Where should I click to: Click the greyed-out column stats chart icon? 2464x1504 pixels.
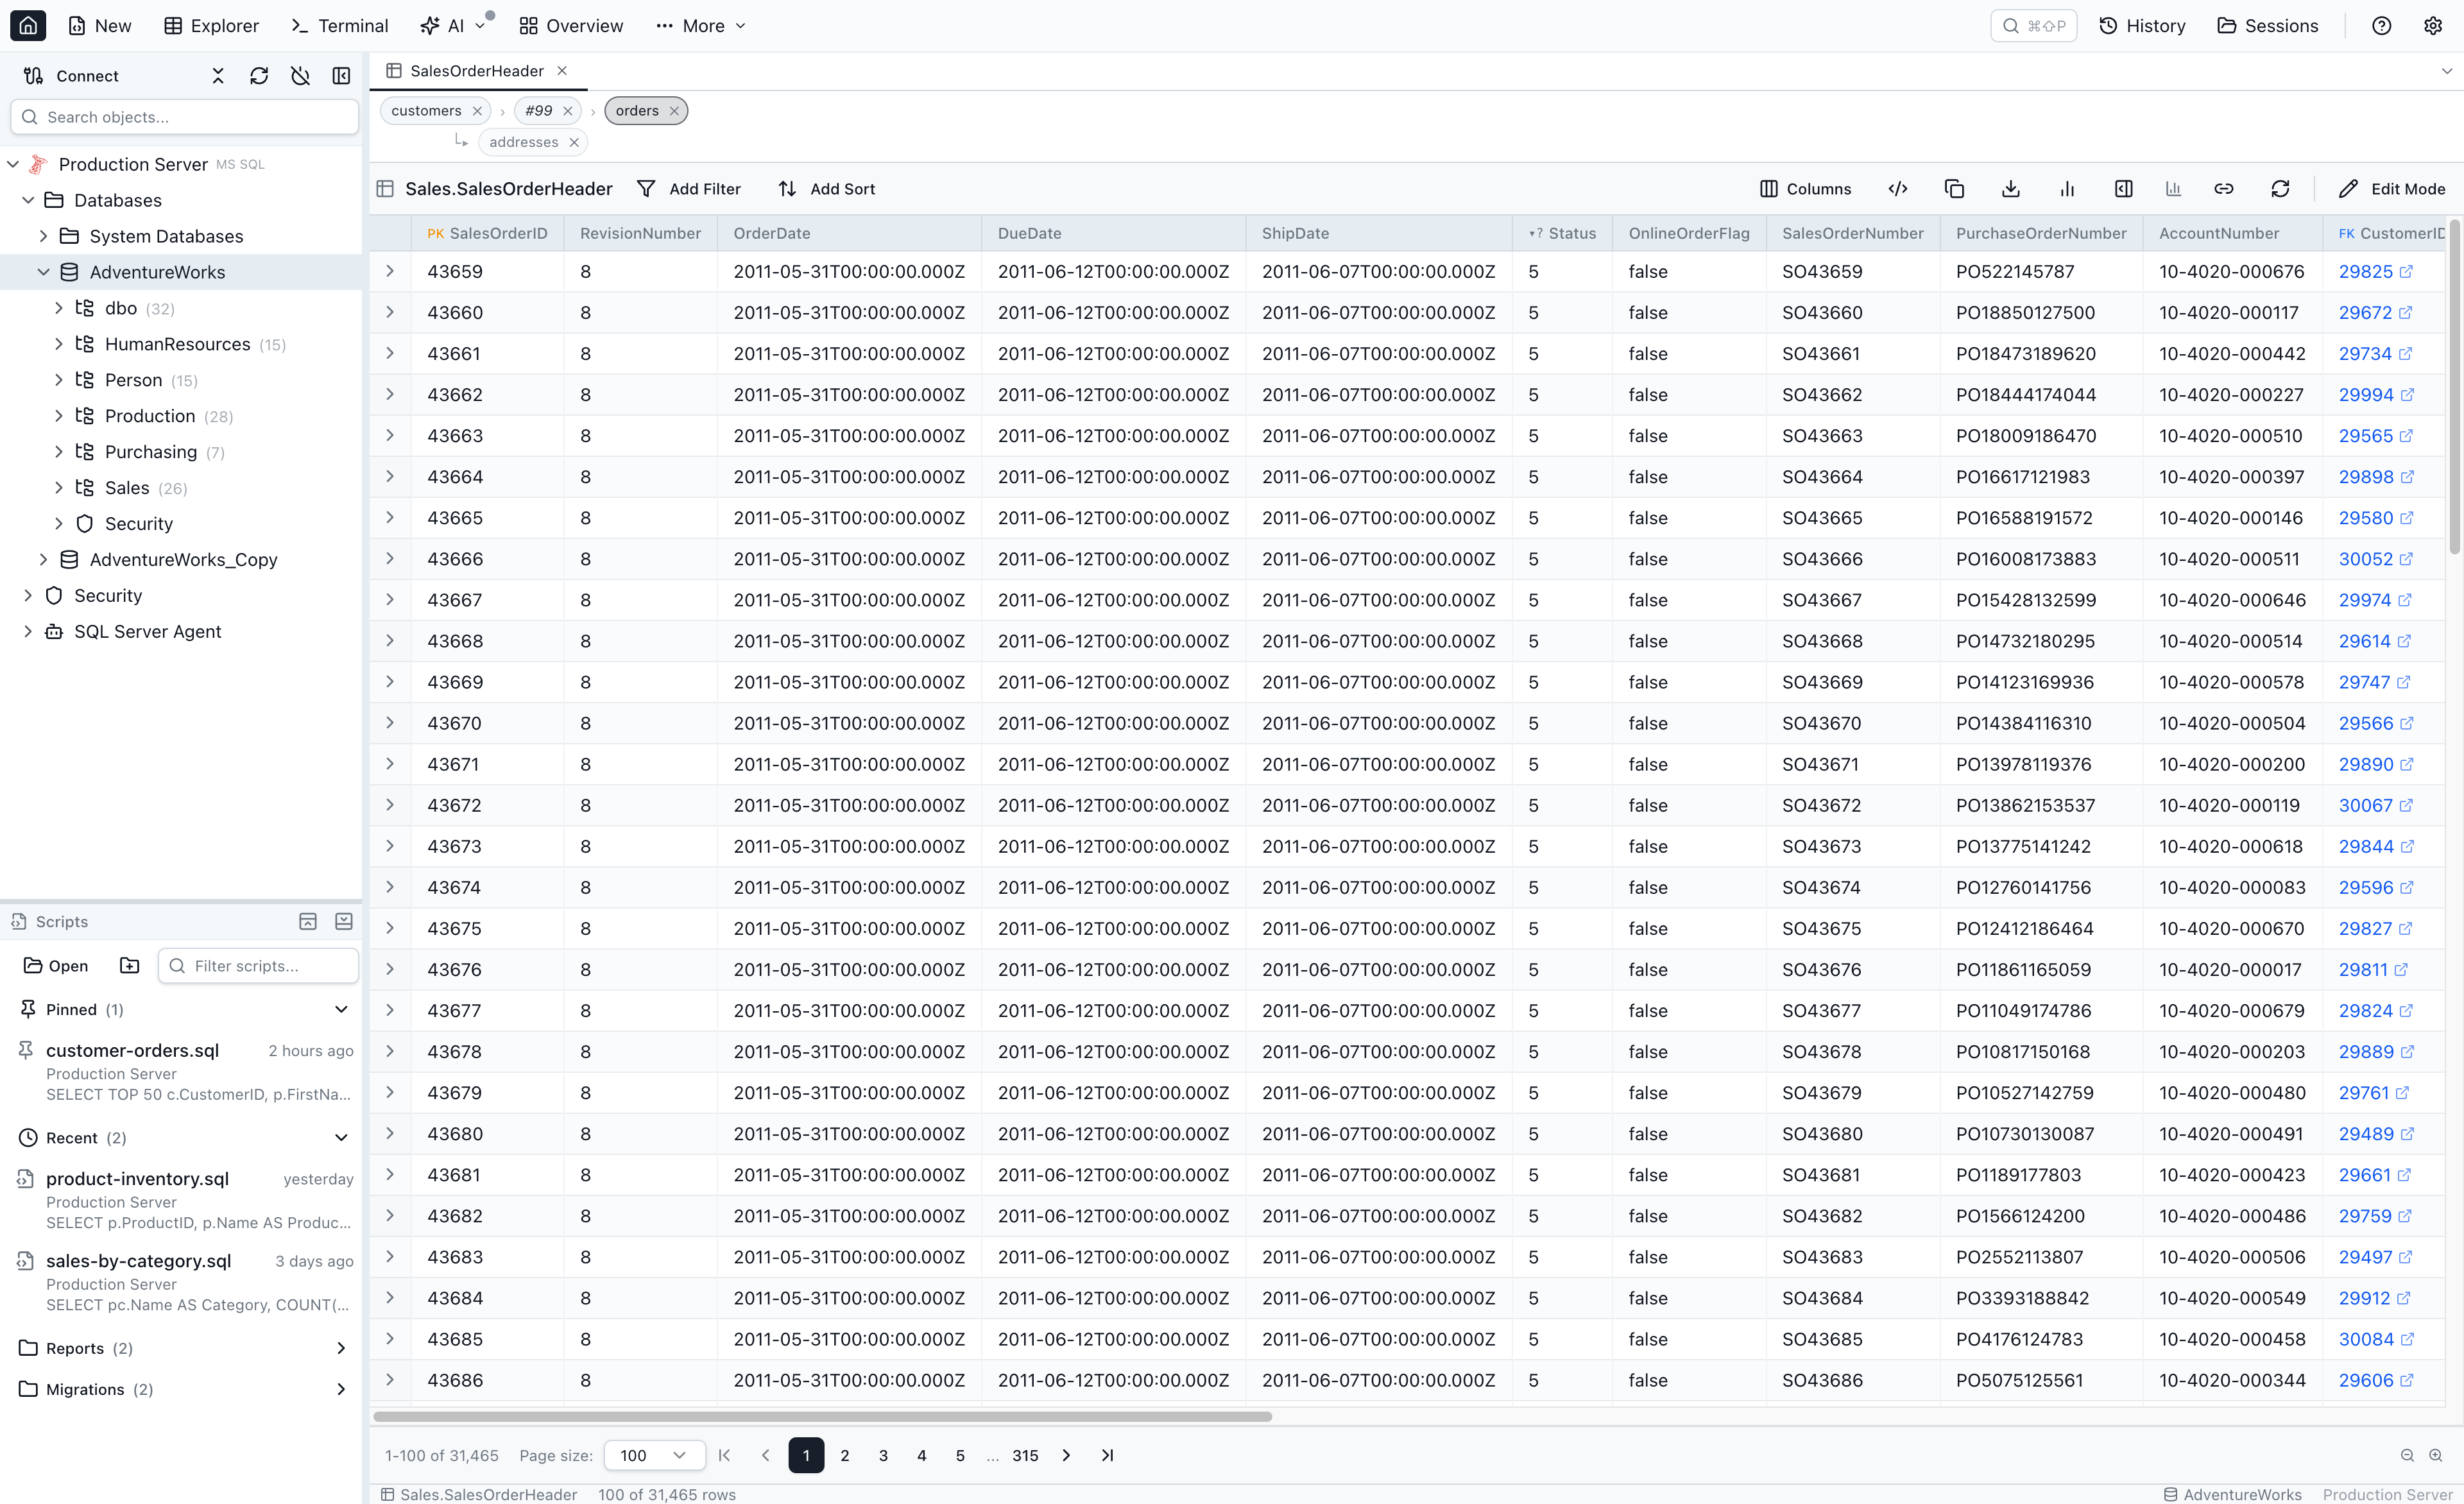(2173, 189)
